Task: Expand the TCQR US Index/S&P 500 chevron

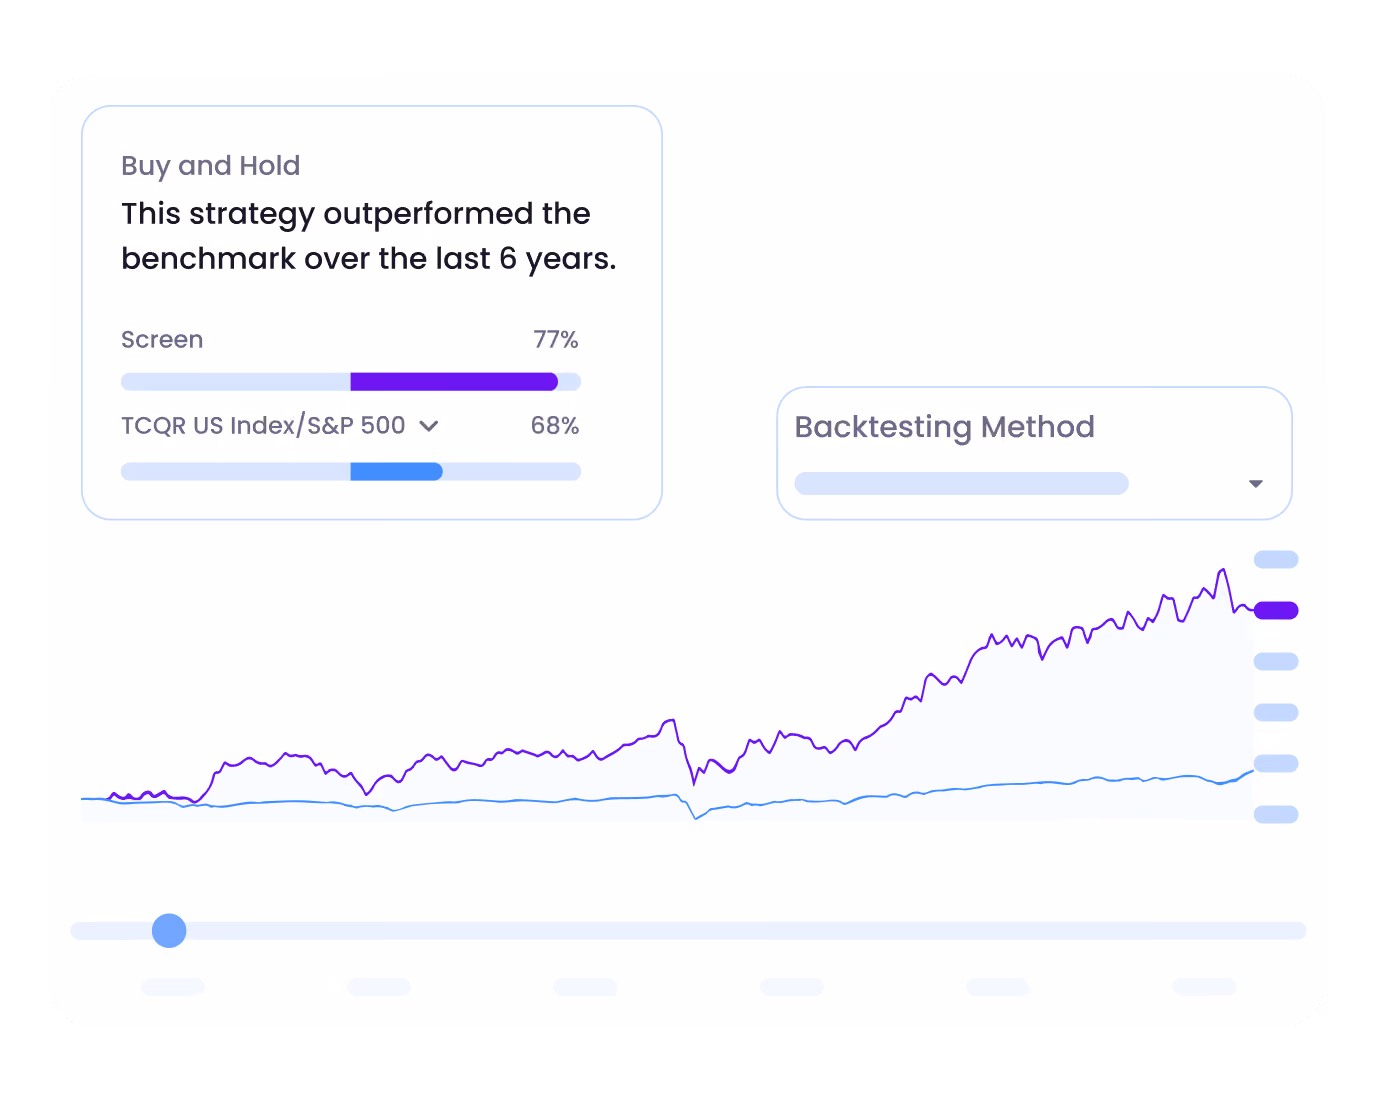Action: 429,426
